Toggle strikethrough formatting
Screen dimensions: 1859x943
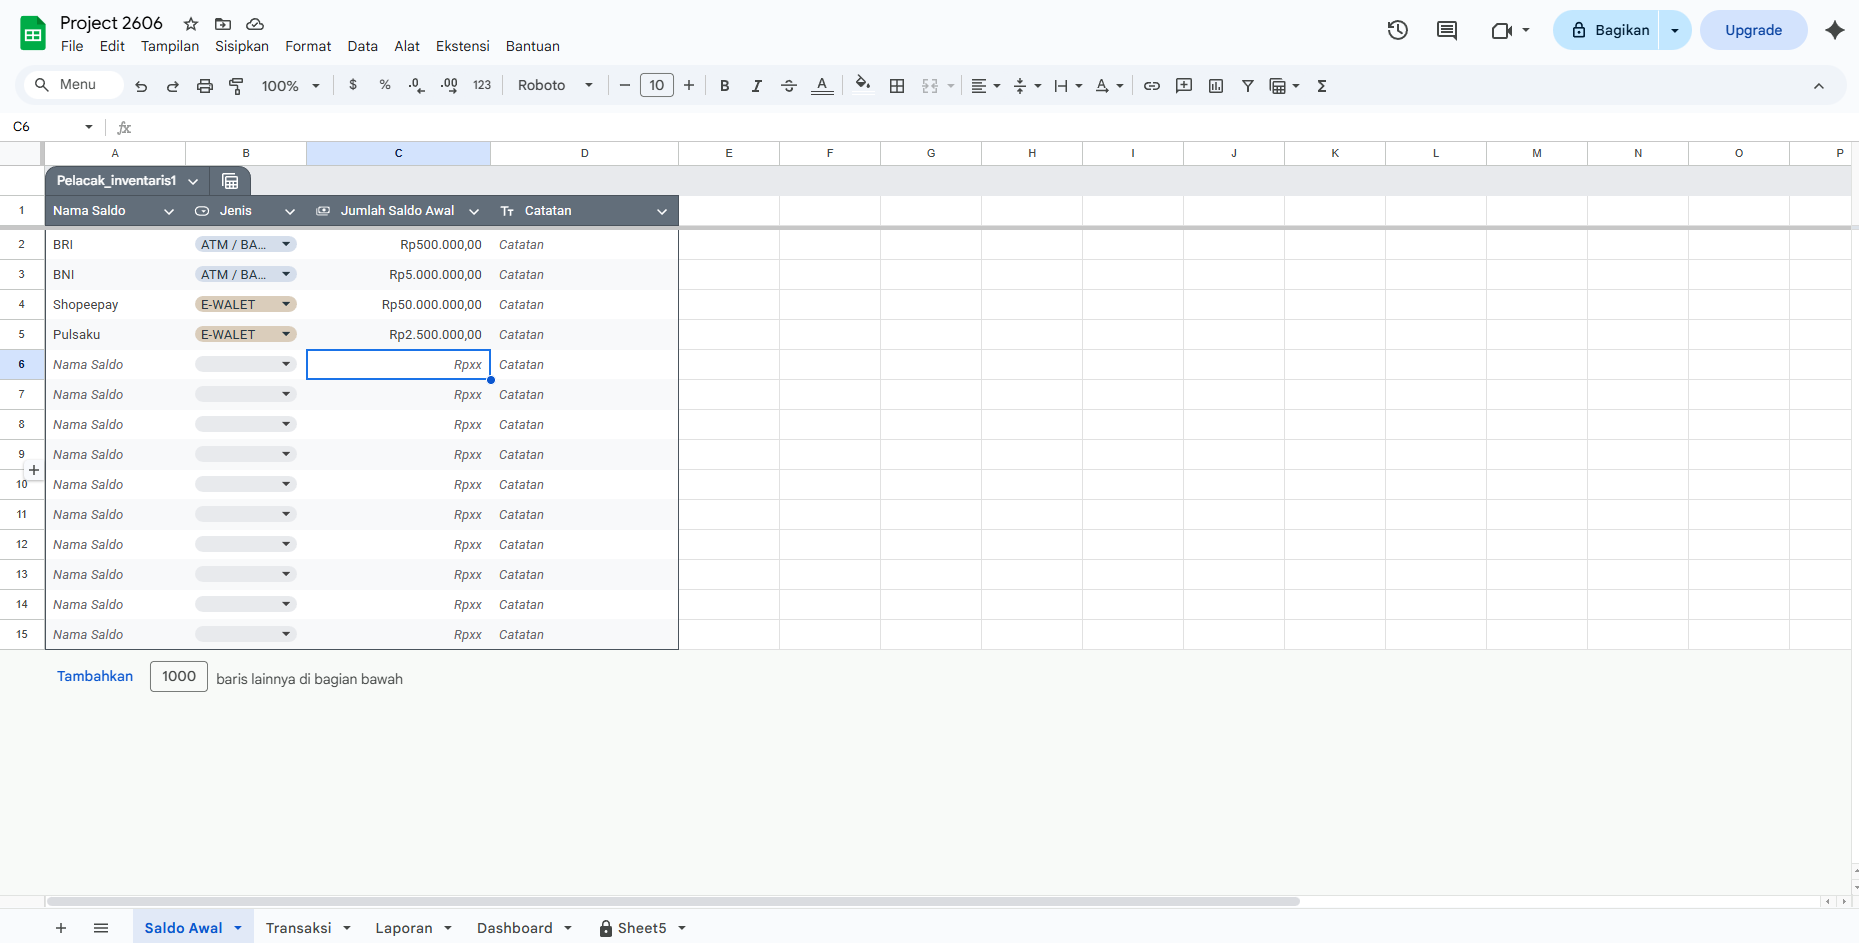[788, 86]
